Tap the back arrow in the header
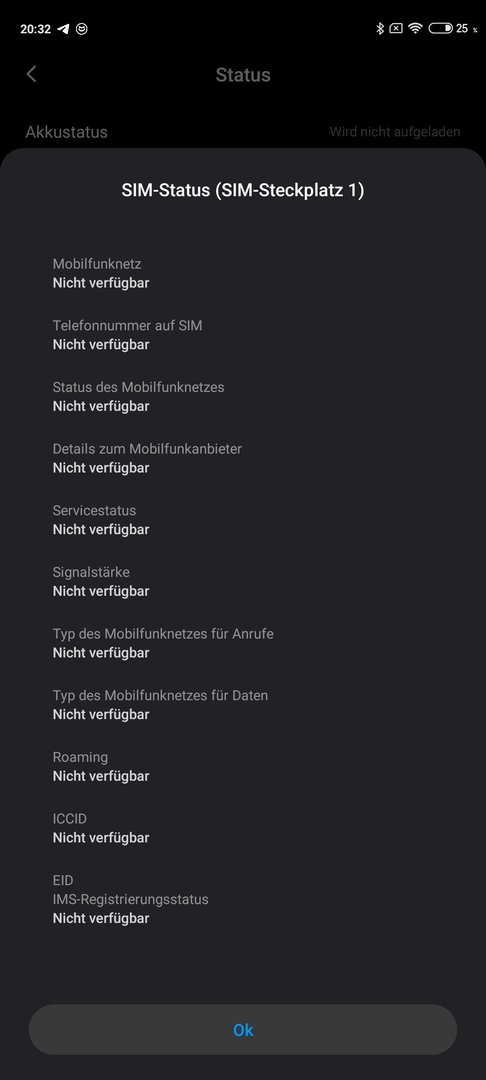 [x=31, y=74]
